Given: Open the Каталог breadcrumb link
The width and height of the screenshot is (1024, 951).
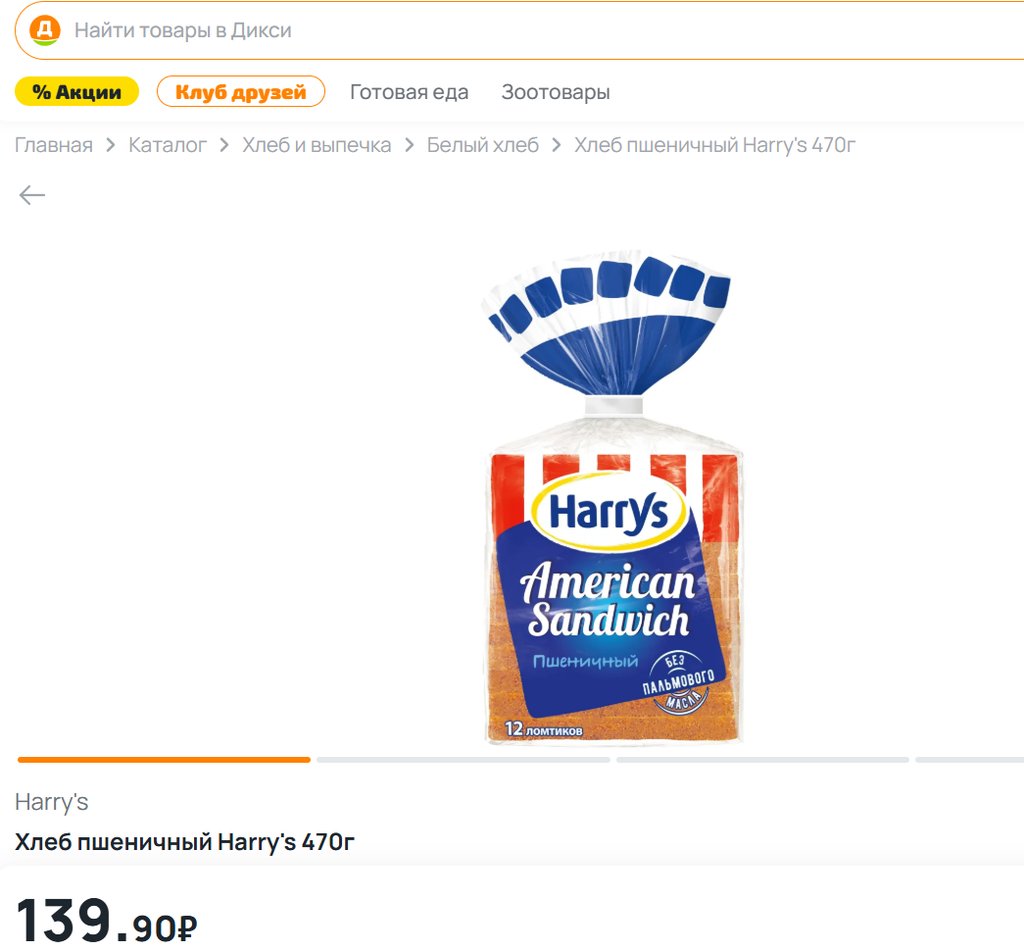Looking at the screenshot, I should (x=168, y=146).
